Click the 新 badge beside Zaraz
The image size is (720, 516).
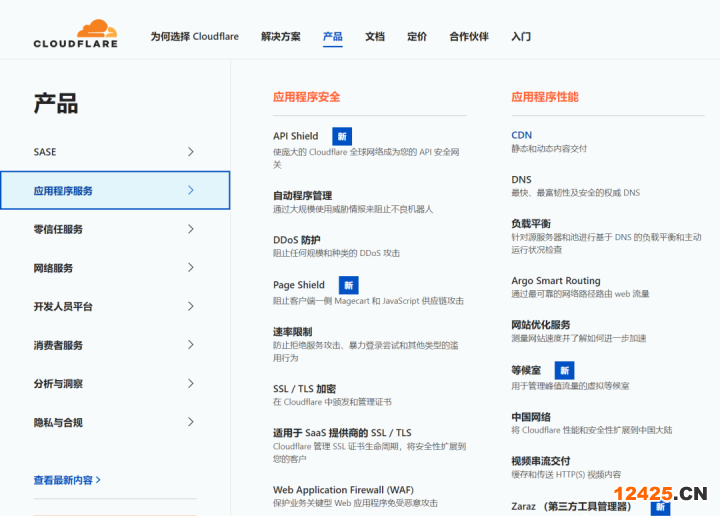point(660,507)
